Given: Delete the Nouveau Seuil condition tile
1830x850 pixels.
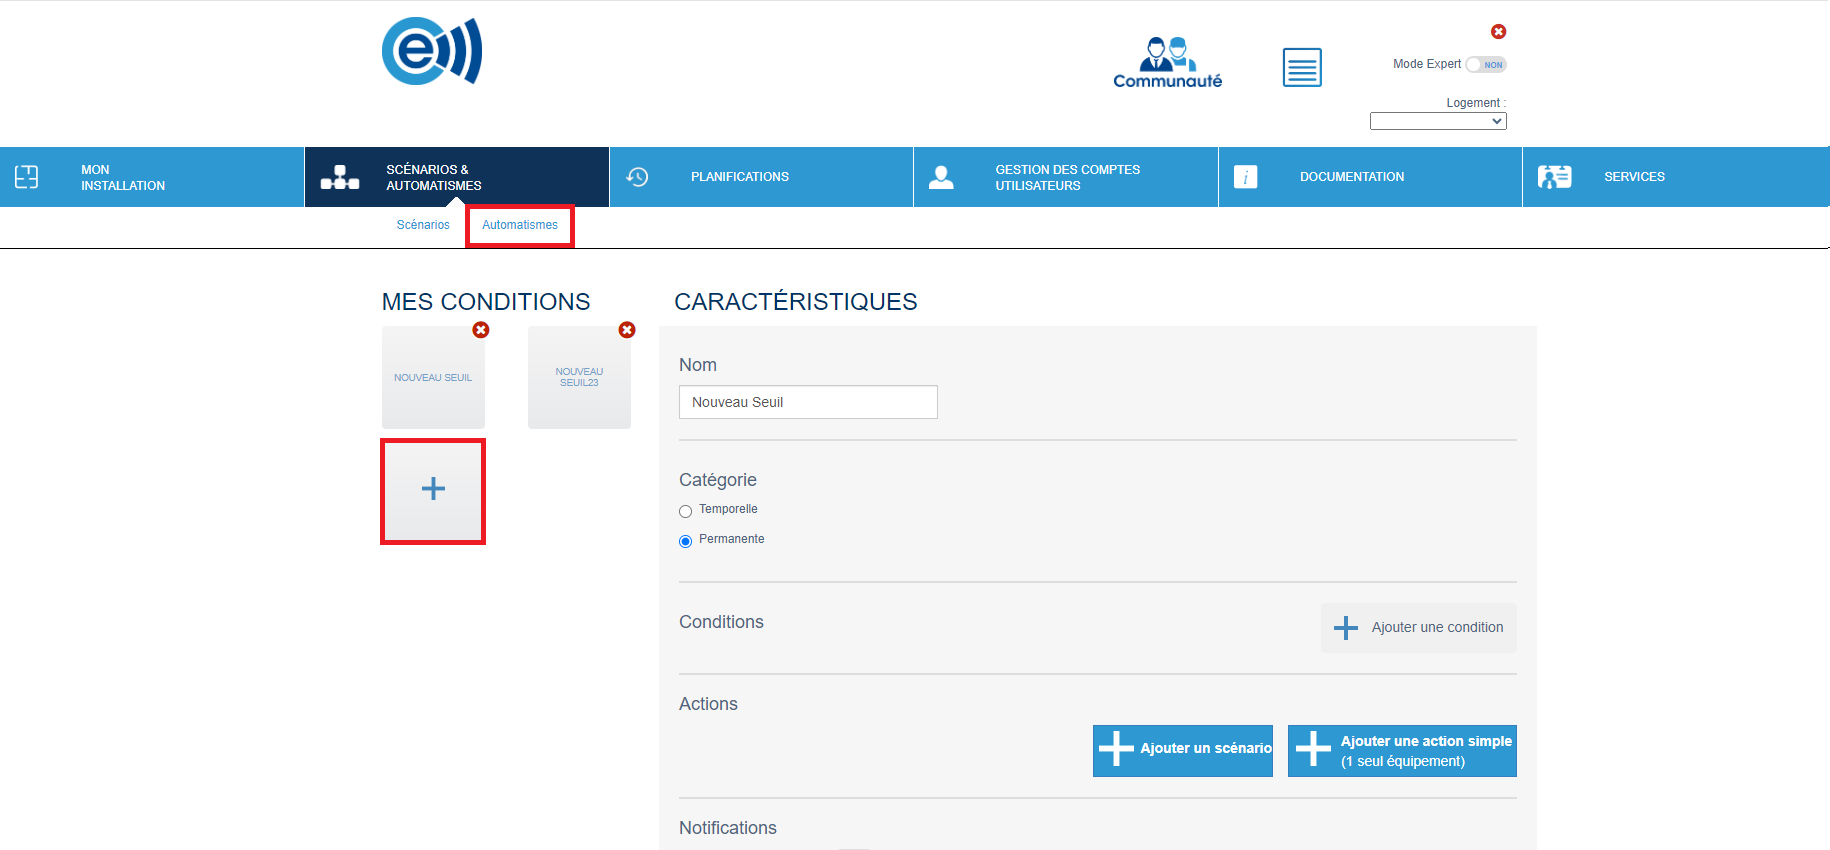Looking at the screenshot, I should (x=481, y=330).
